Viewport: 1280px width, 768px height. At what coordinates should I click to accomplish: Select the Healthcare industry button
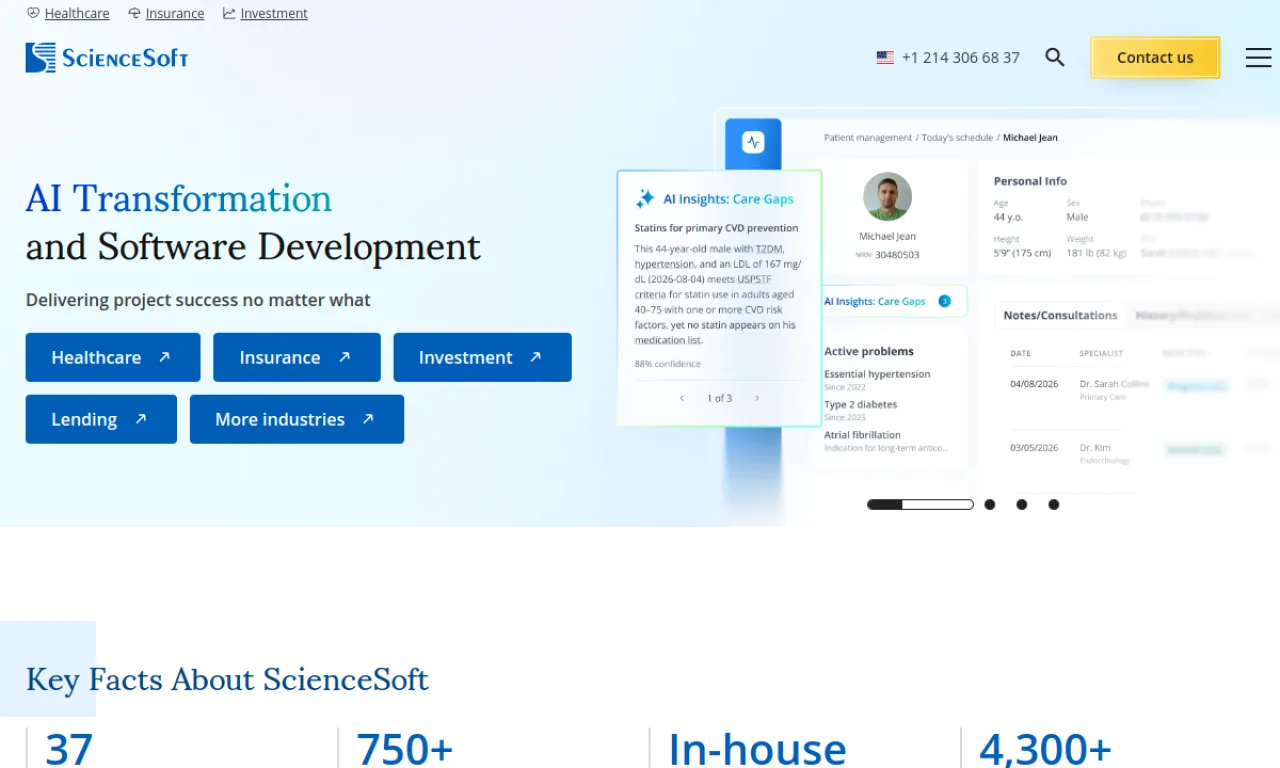pyautogui.click(x=113, y=357)
